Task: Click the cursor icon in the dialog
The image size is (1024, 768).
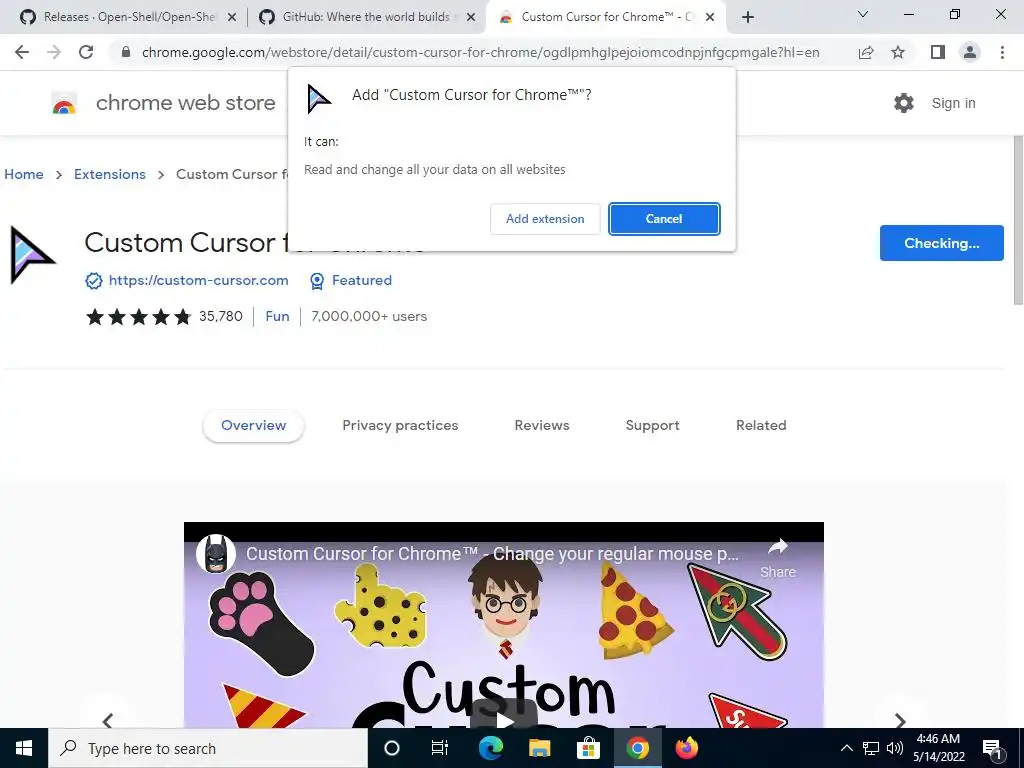Action: tap(319, 99)
